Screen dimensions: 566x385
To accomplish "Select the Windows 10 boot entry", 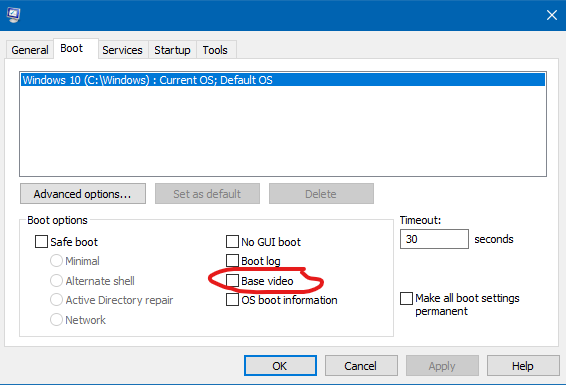I will click(283, 80).
